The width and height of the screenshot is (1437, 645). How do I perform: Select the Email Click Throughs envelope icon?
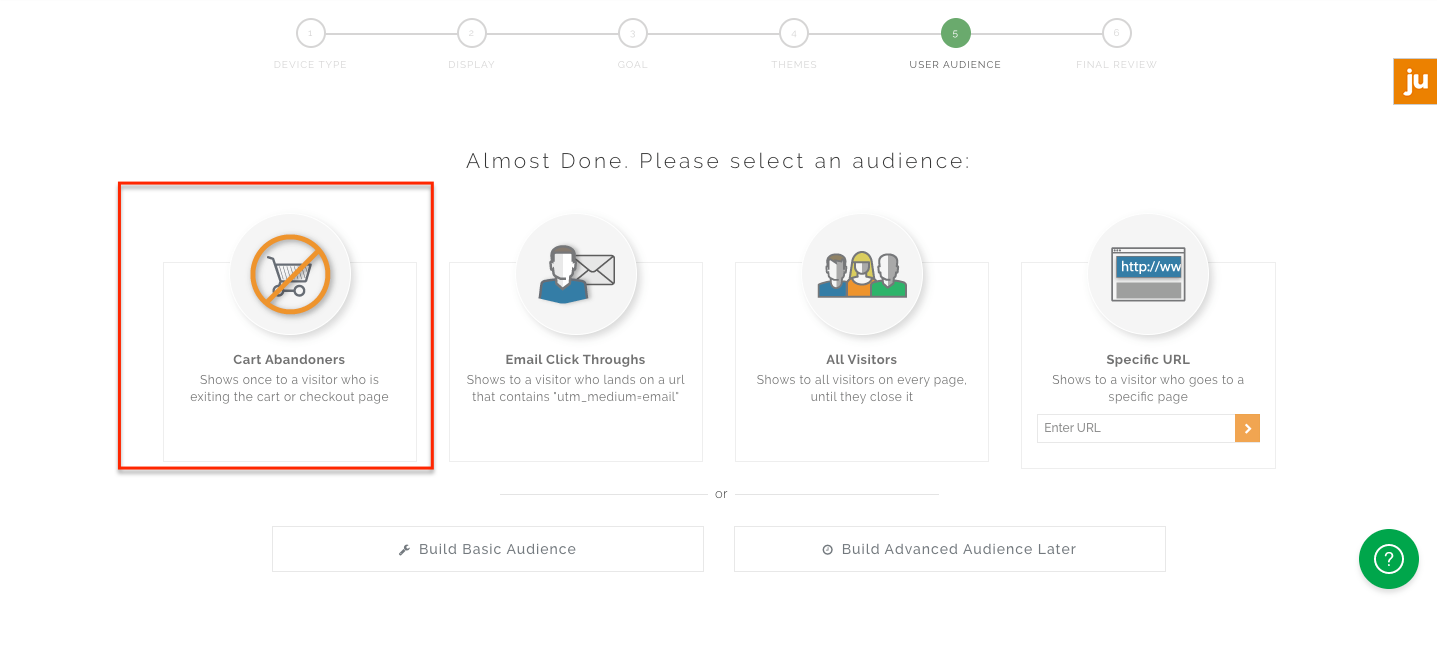click(x=576, y=275)
